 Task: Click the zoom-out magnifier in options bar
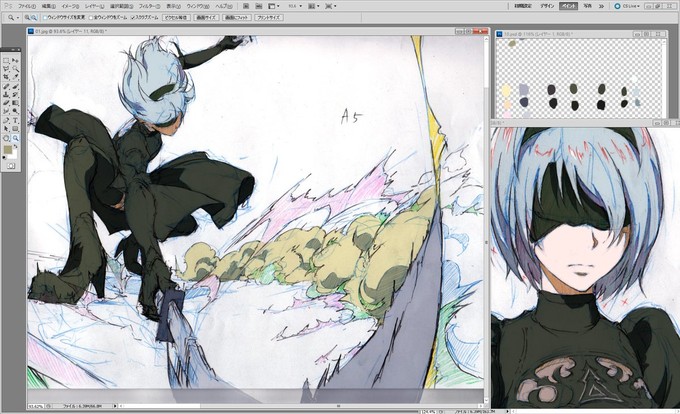34,18
